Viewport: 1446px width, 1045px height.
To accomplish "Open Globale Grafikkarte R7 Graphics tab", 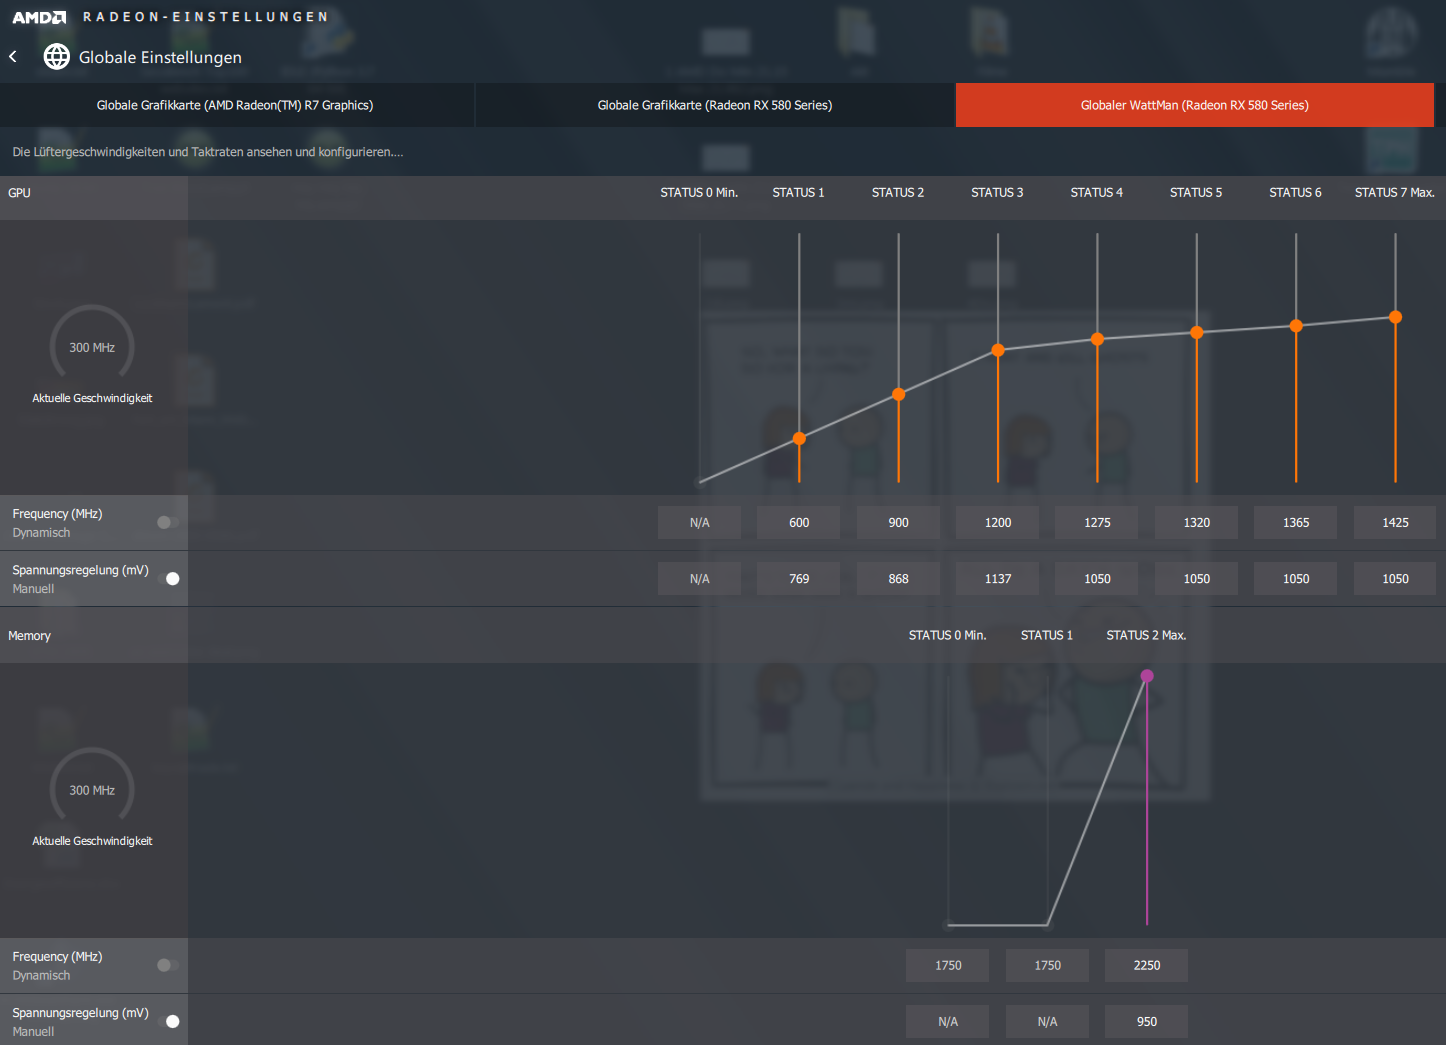I will pyautogui.click(x=236, y=105).
